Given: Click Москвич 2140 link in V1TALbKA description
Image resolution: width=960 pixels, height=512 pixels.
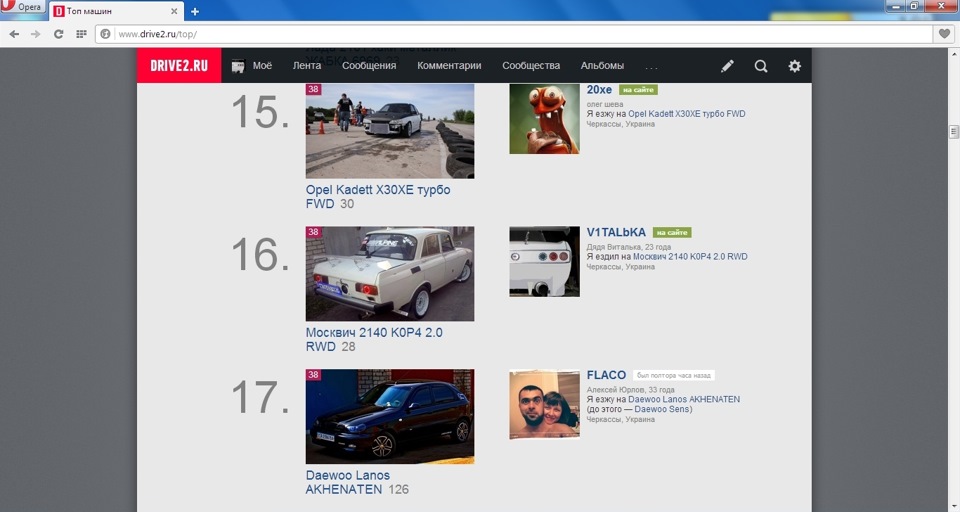Looking at the screenshot, I should click(690, 257).
